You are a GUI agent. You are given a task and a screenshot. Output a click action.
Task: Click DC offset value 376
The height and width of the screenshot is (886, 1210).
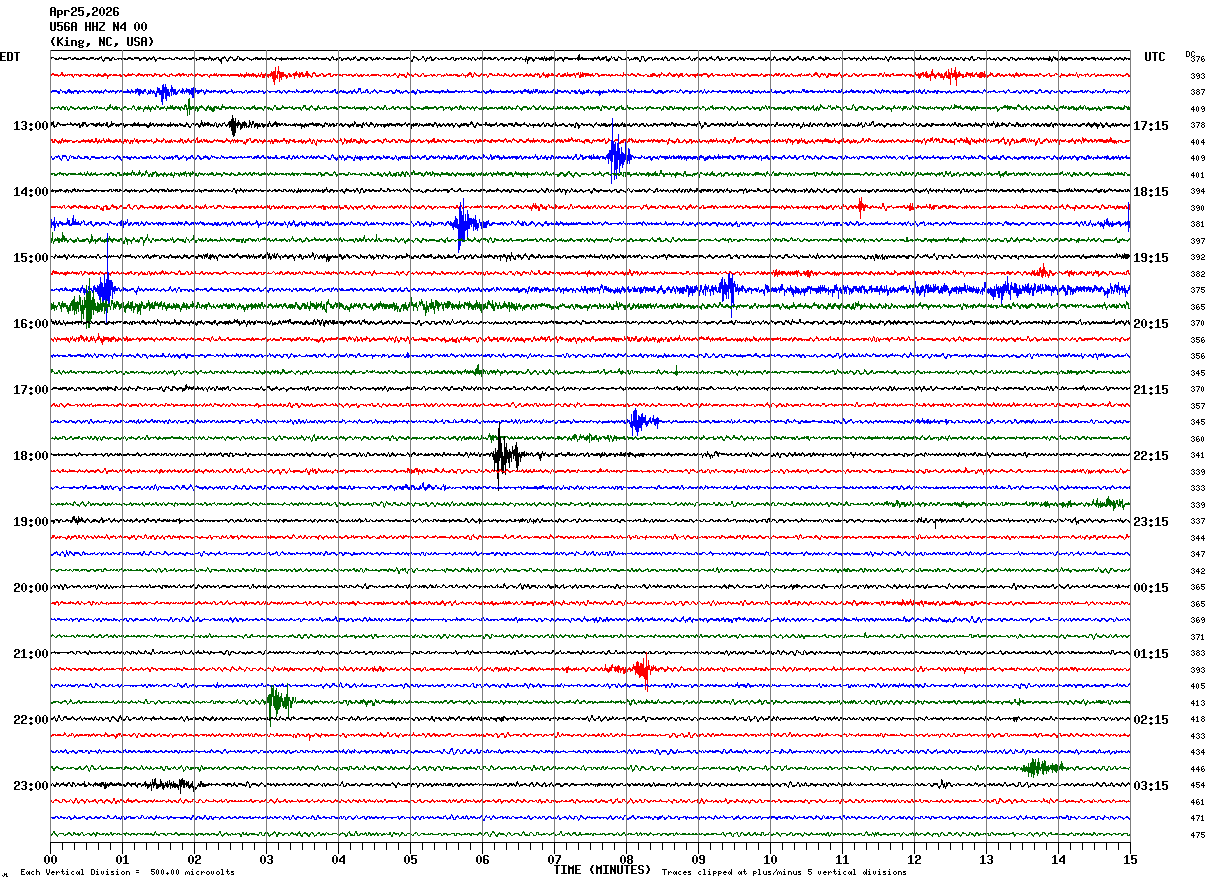click(x=1197, y=60)
